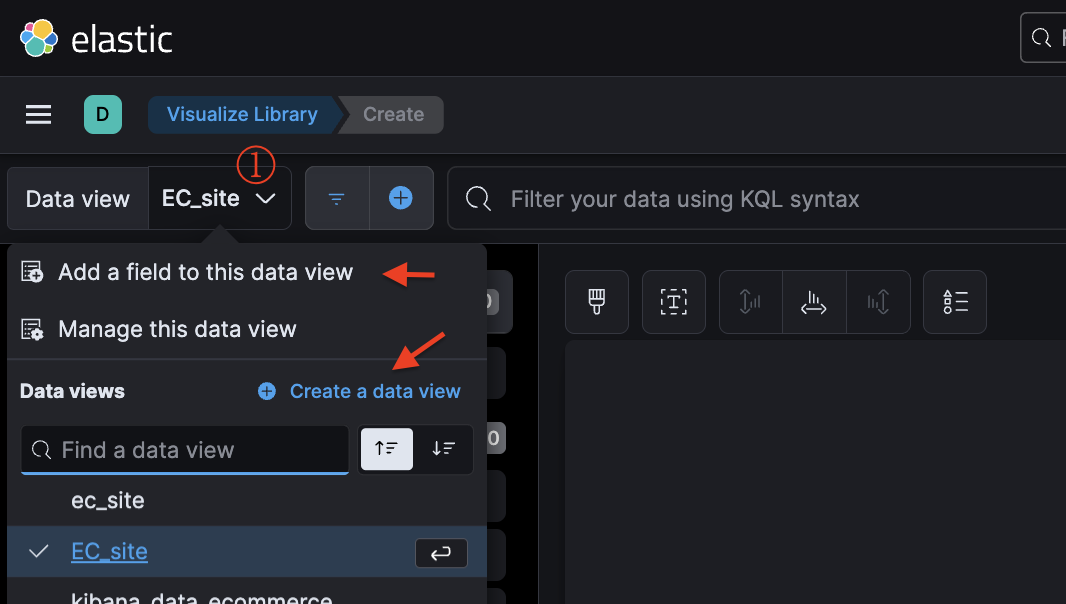Open the text labels options icon

point(674,302)
